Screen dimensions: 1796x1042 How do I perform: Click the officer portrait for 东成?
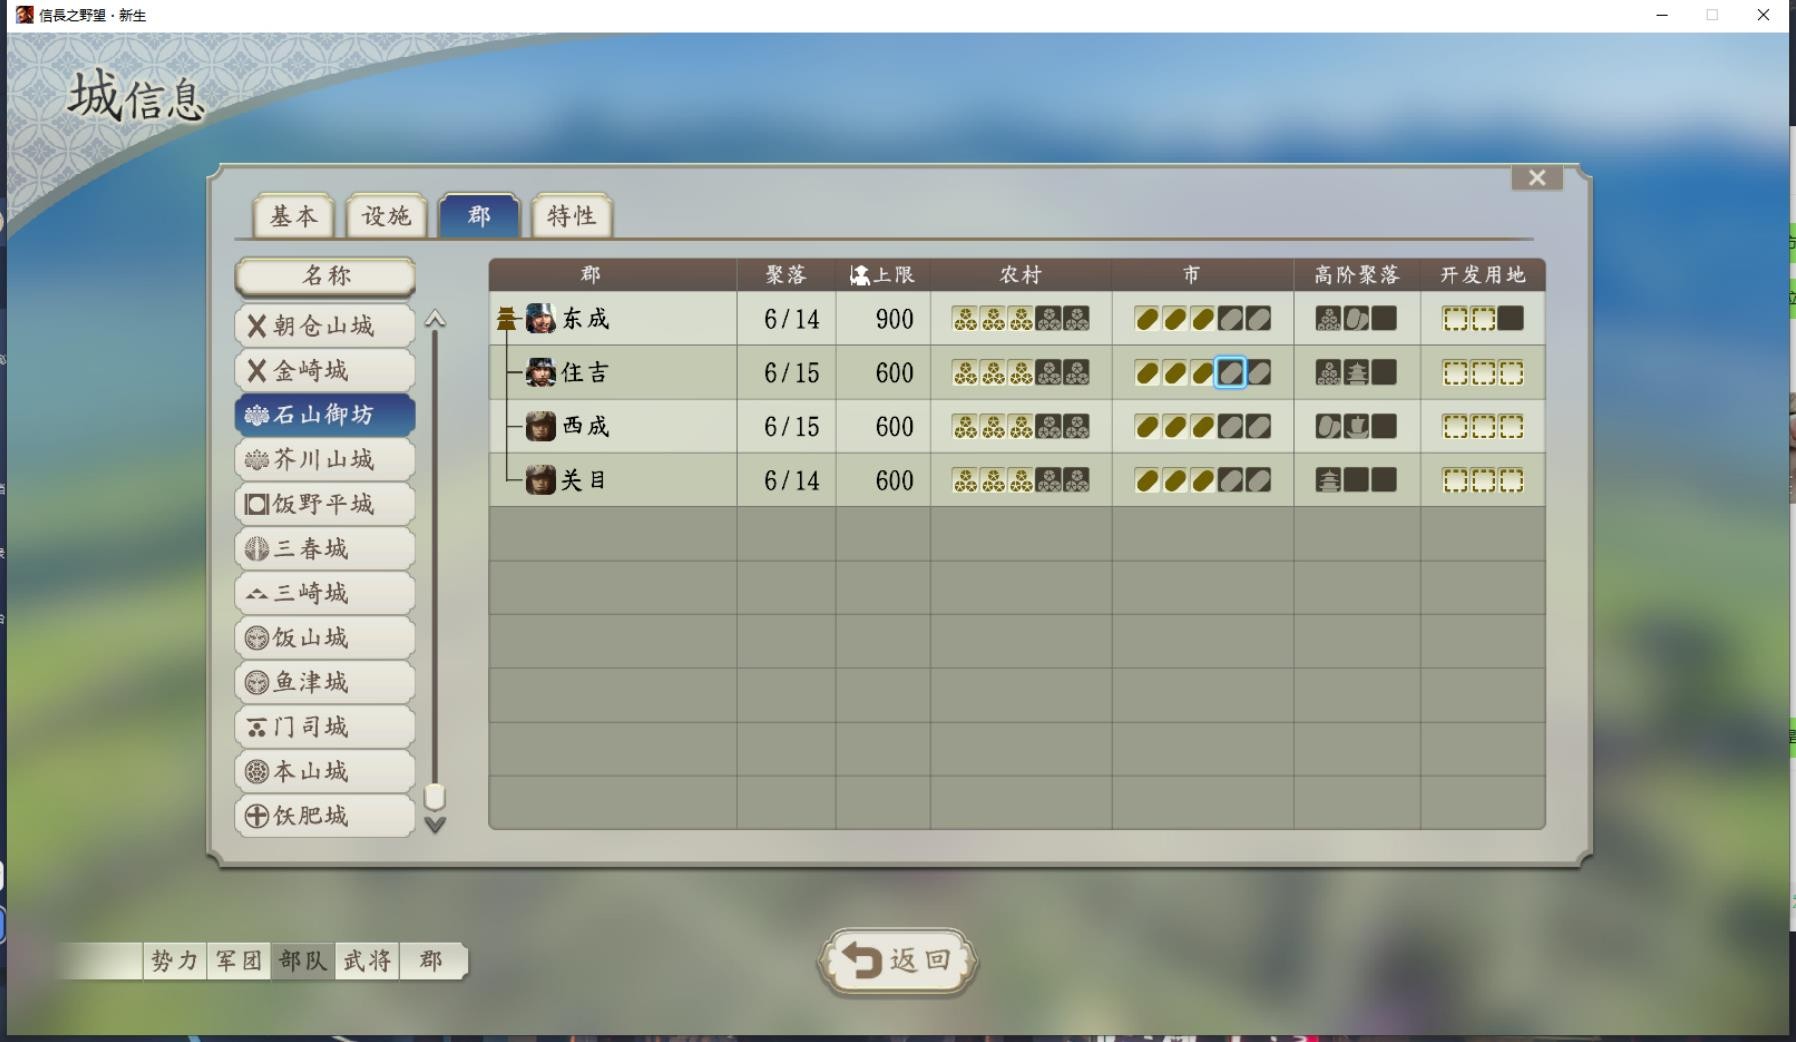point(541,319)
